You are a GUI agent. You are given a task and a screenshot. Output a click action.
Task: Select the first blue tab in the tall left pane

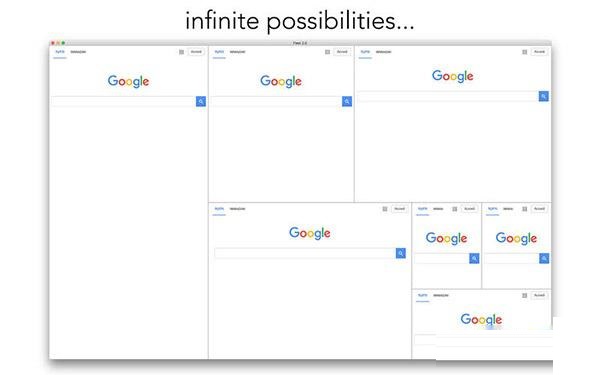pyautogui.click(x=60, y=52)
